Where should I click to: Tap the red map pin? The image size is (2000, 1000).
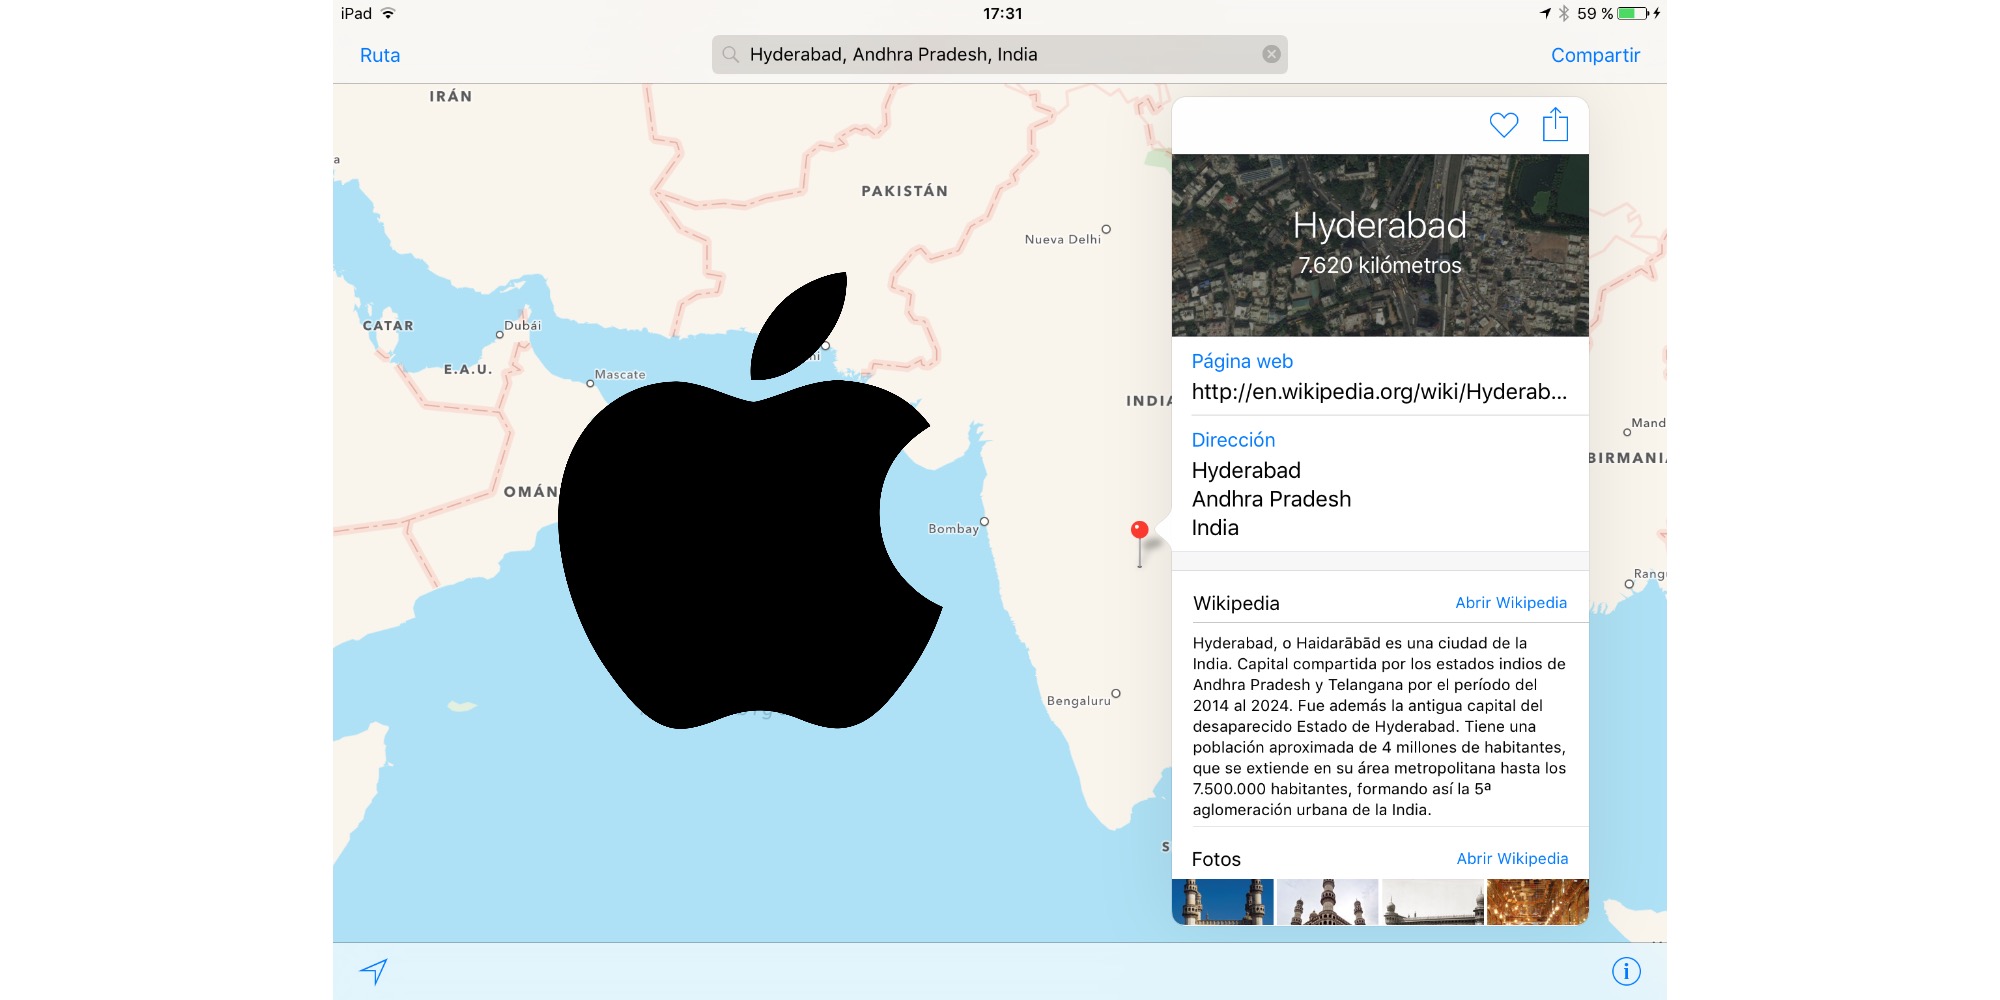coord(1139,531)
